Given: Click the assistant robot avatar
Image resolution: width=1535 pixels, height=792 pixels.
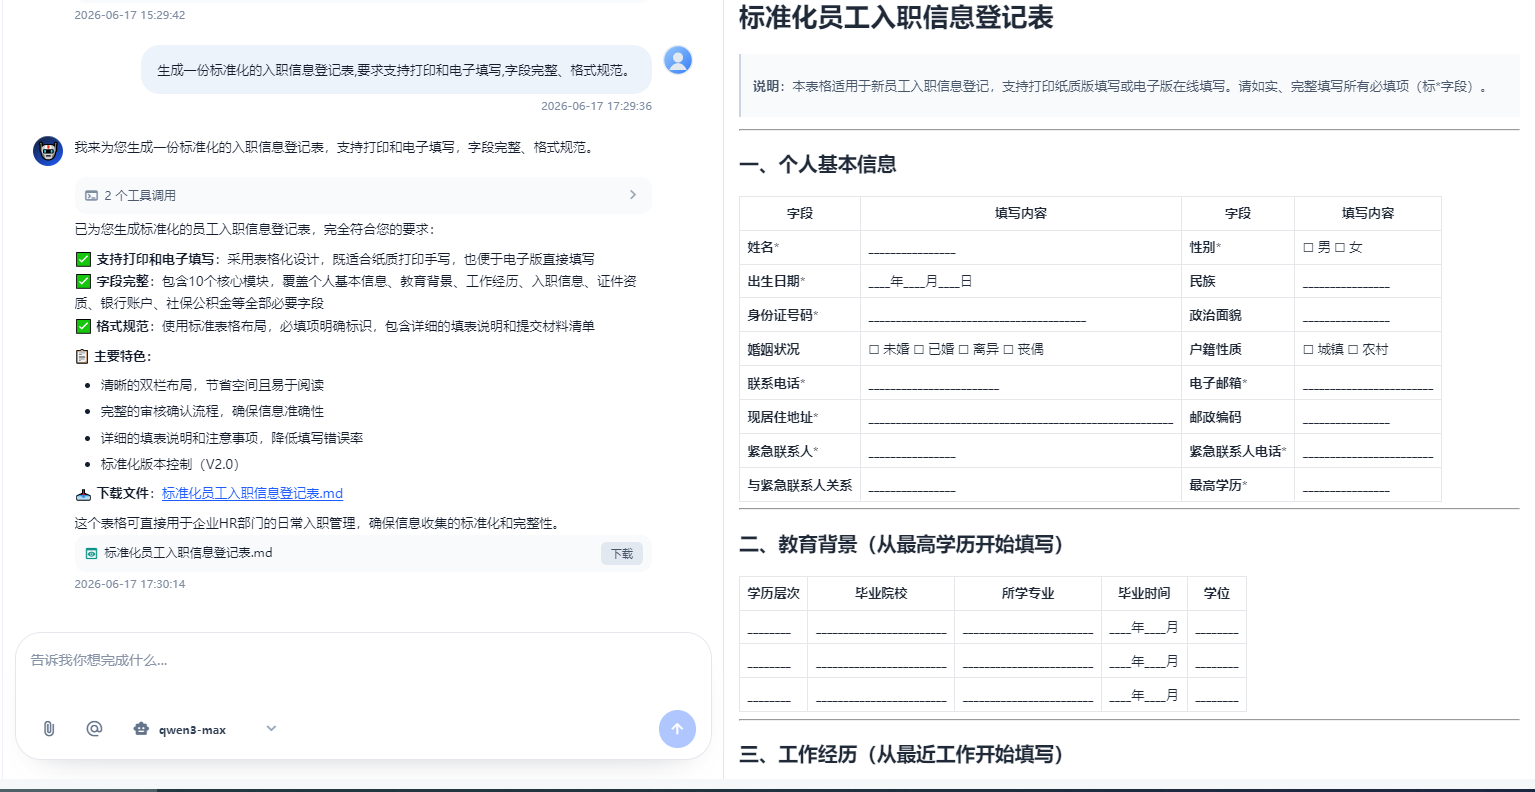Looking at the screenshot, I should click(48, 151).
